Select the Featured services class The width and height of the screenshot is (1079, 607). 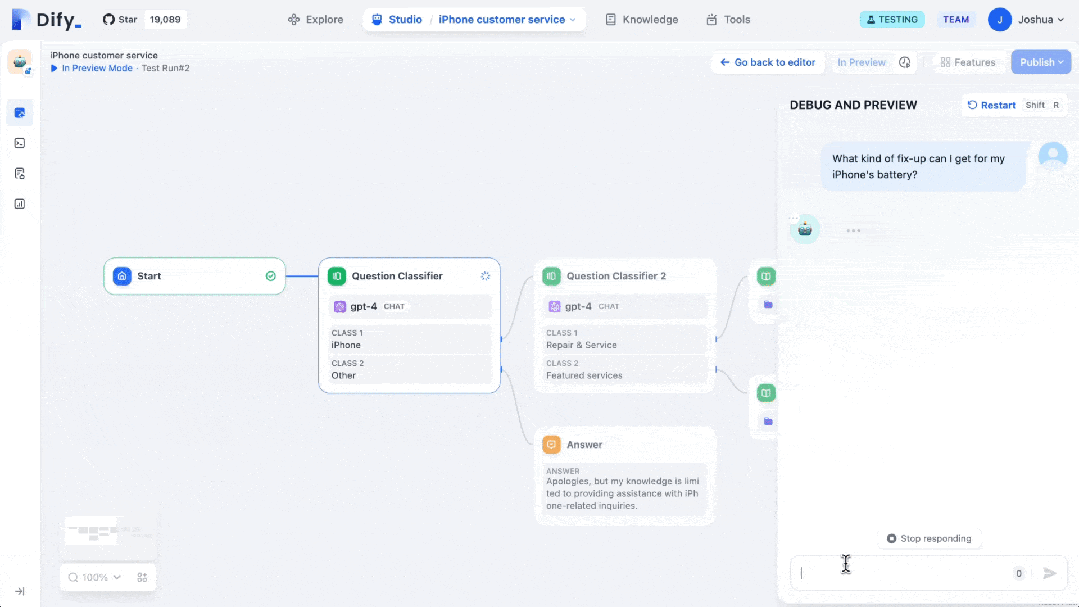pos(624,369)
